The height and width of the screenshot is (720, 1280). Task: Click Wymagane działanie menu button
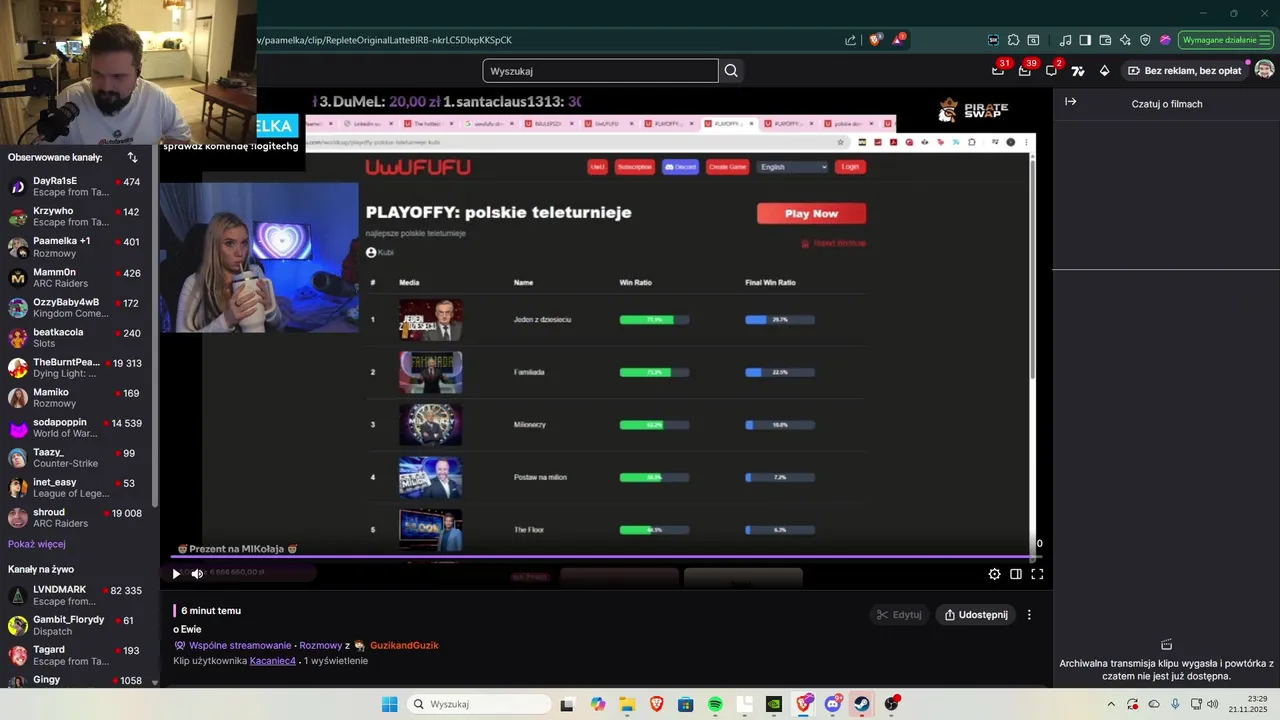coord(1225,40)
